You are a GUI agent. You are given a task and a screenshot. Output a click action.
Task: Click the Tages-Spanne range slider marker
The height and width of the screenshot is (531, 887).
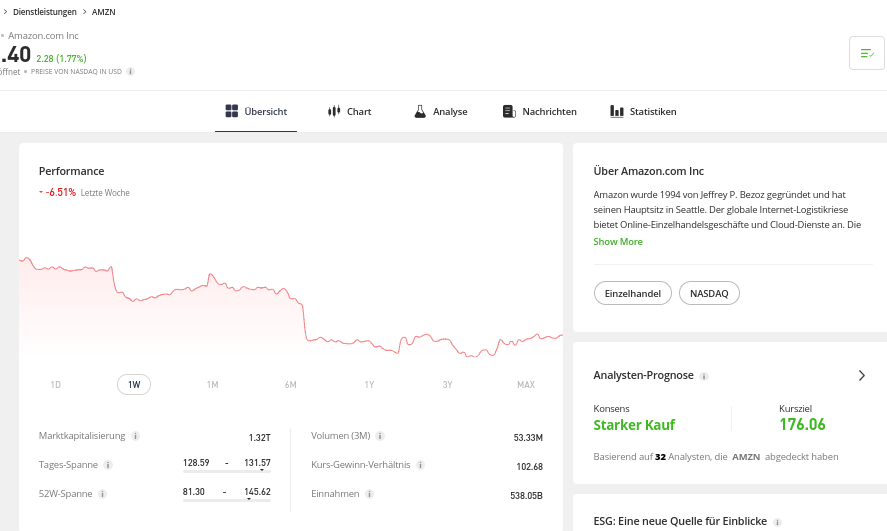[x=262, y=470]
